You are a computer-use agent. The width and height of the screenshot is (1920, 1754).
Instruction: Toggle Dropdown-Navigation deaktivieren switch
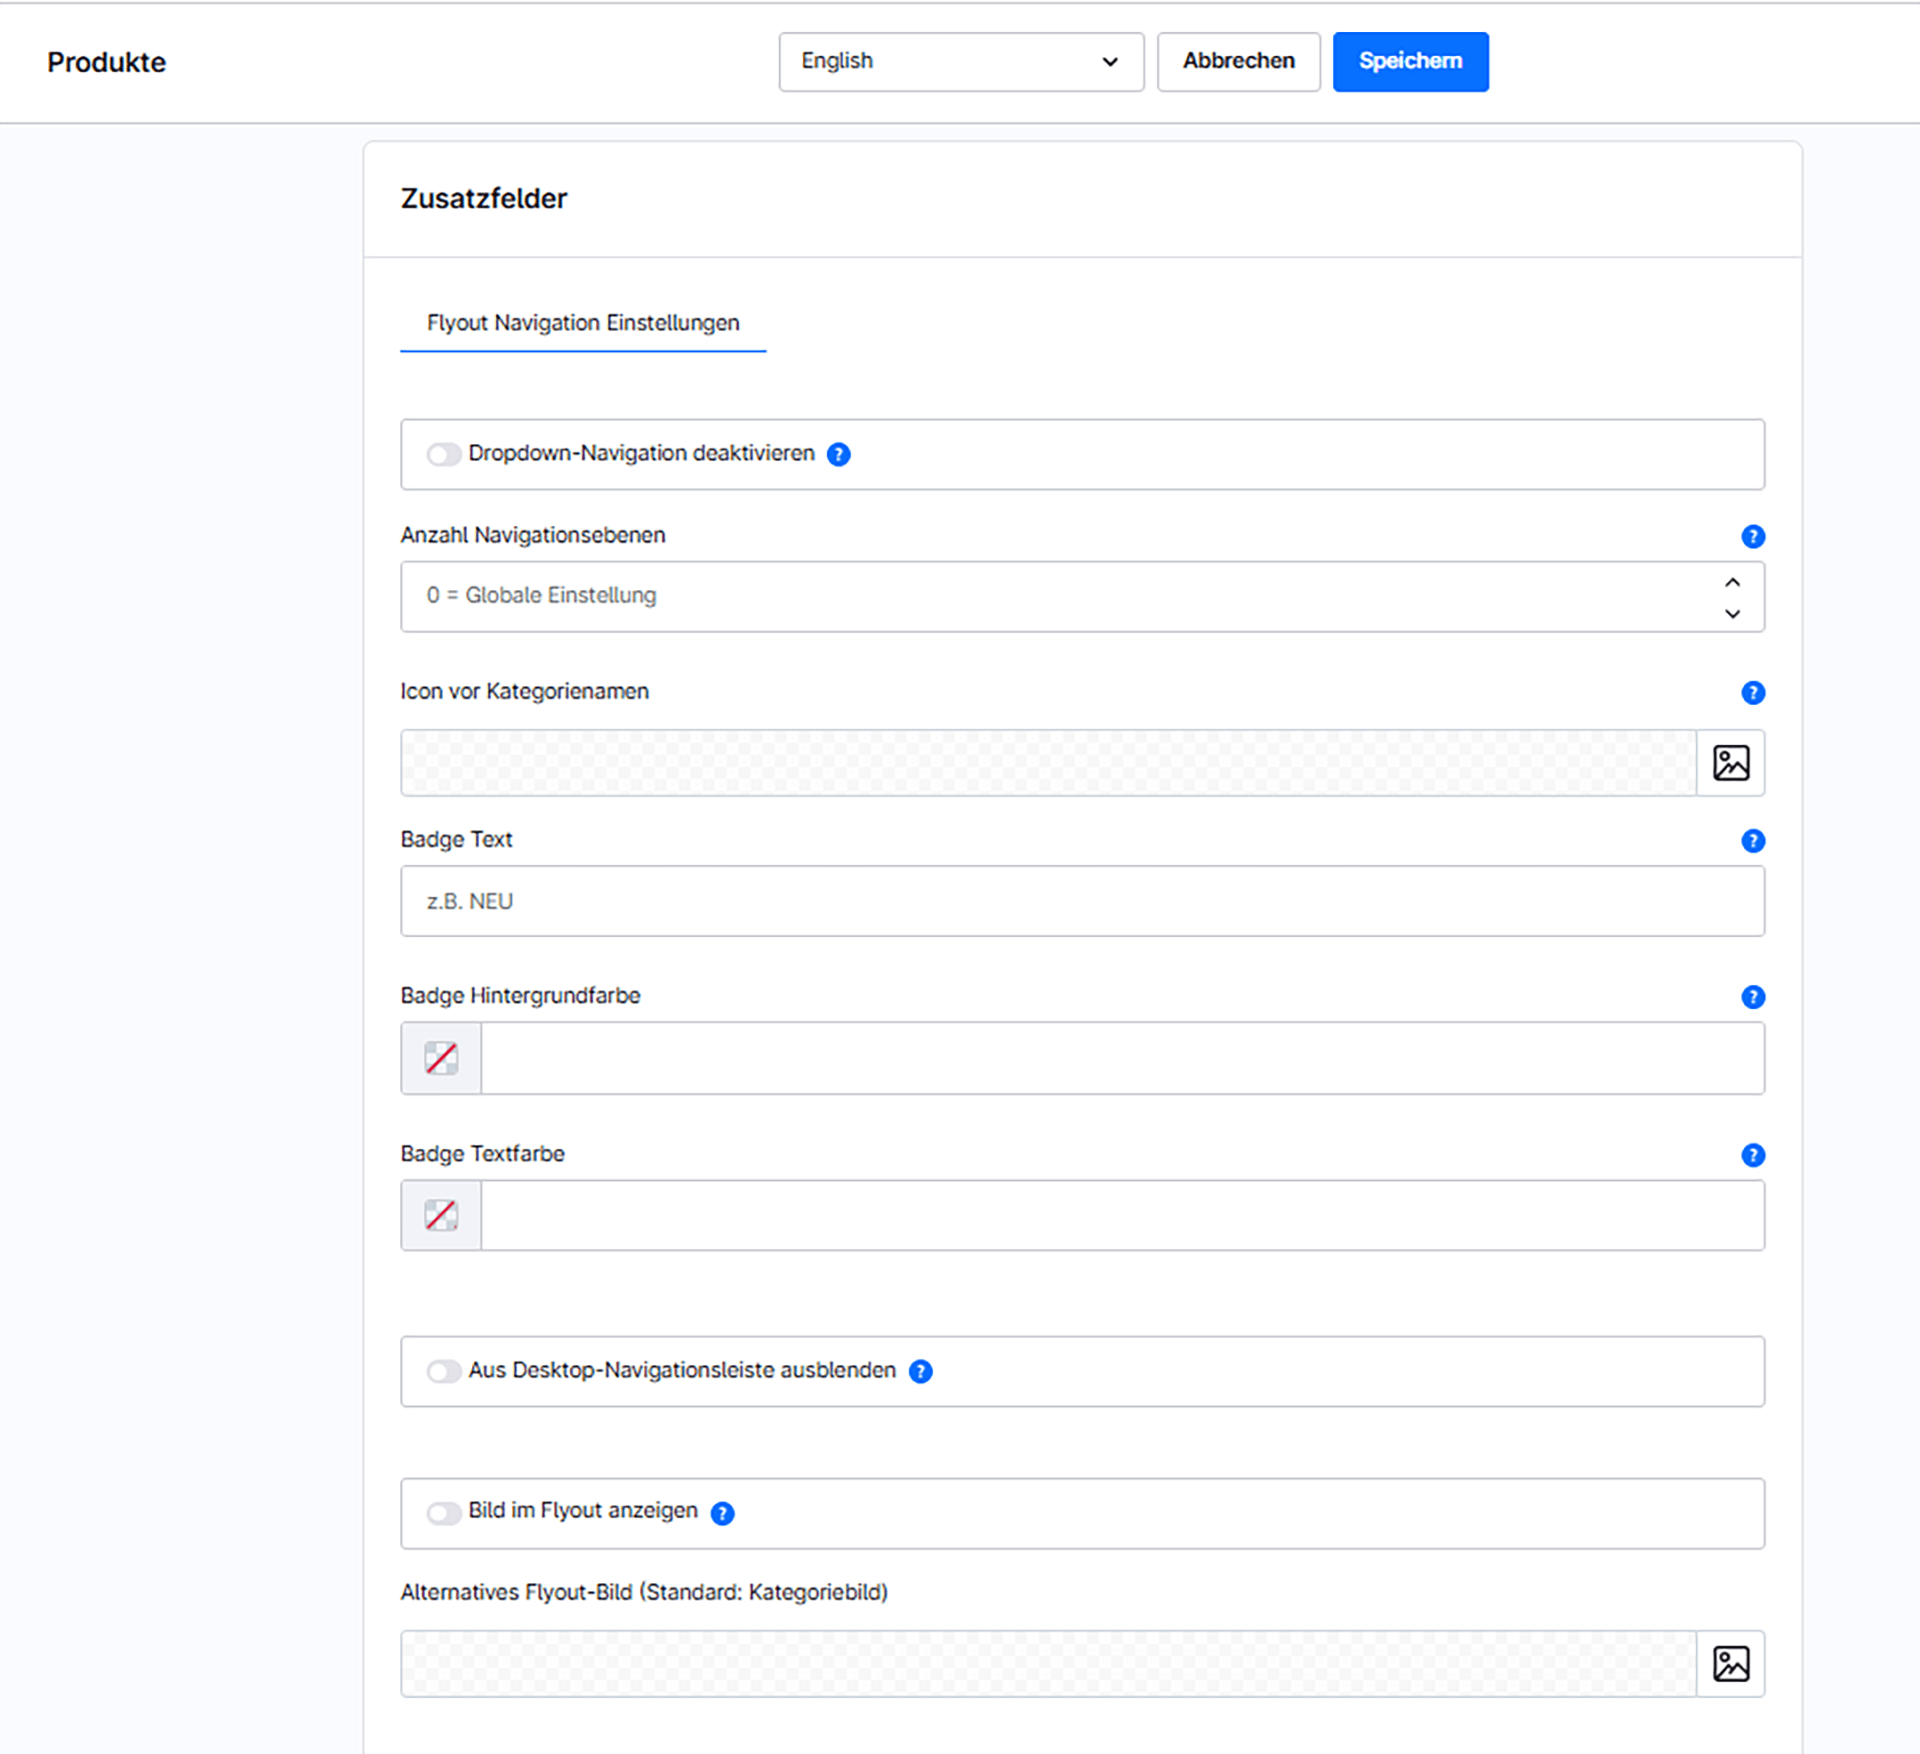point(443,454)
